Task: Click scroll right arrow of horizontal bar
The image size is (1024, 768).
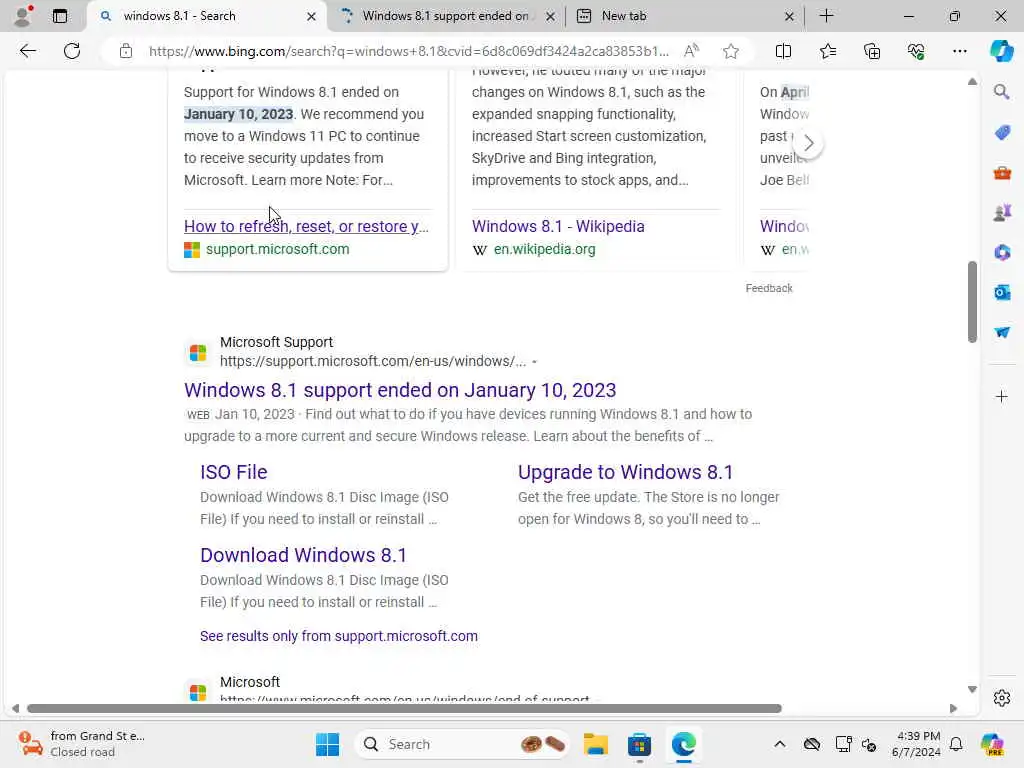Action: tap(953, 709)
